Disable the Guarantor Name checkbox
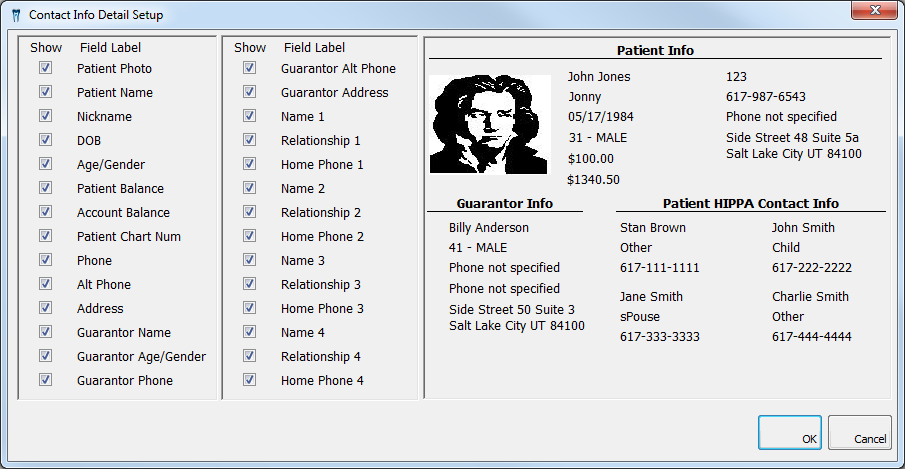The image size is (905, 469). coord(45,332)
